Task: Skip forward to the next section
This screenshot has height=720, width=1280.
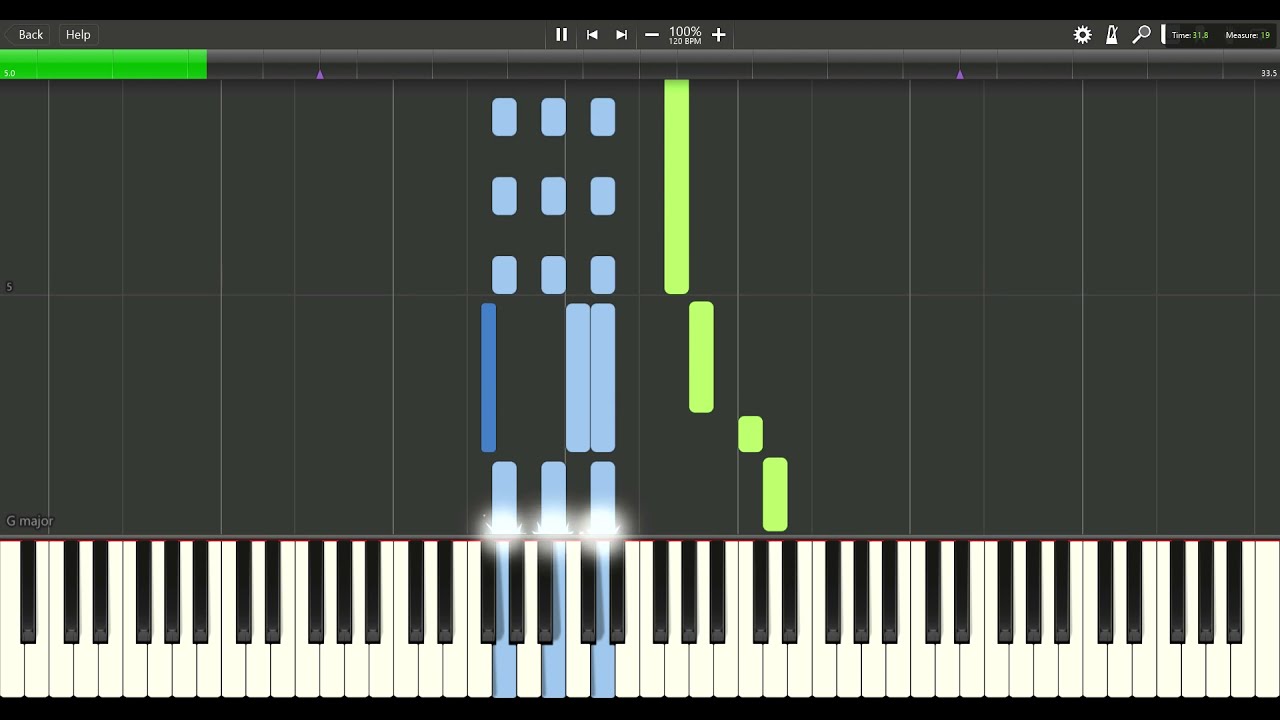Action: tap(621, 35)
